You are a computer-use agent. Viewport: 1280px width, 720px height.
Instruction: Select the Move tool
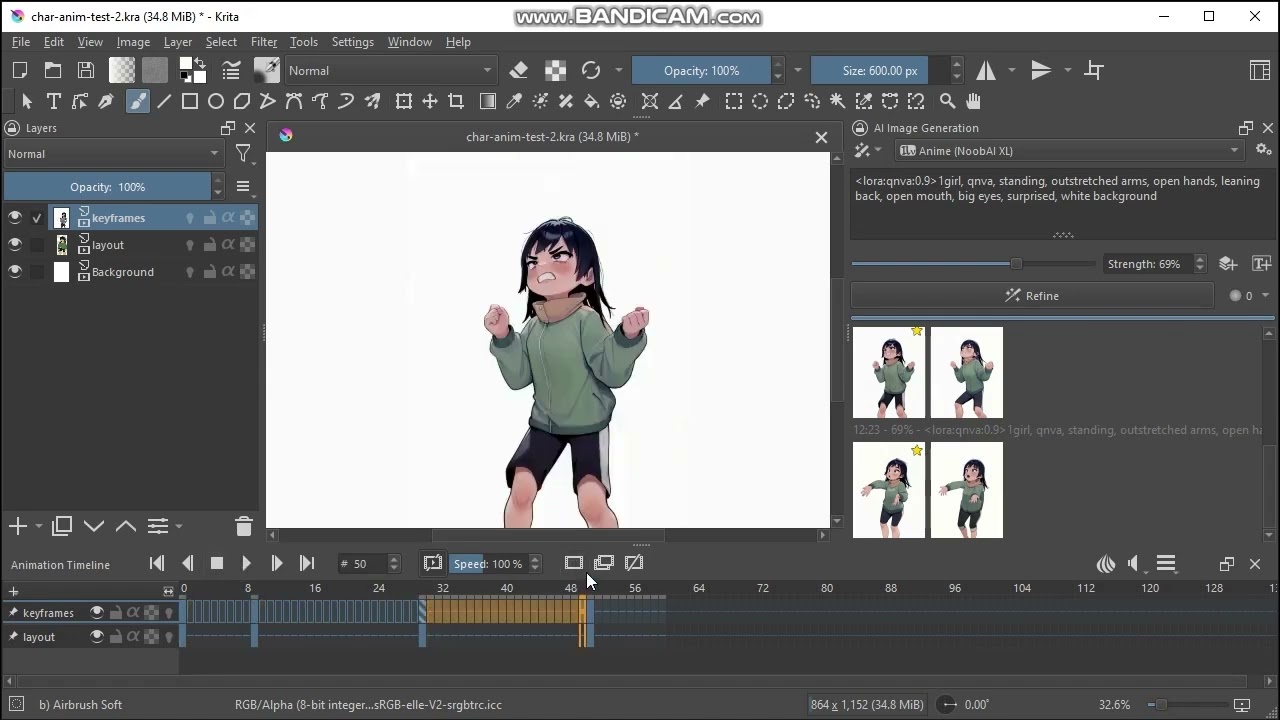430,101
